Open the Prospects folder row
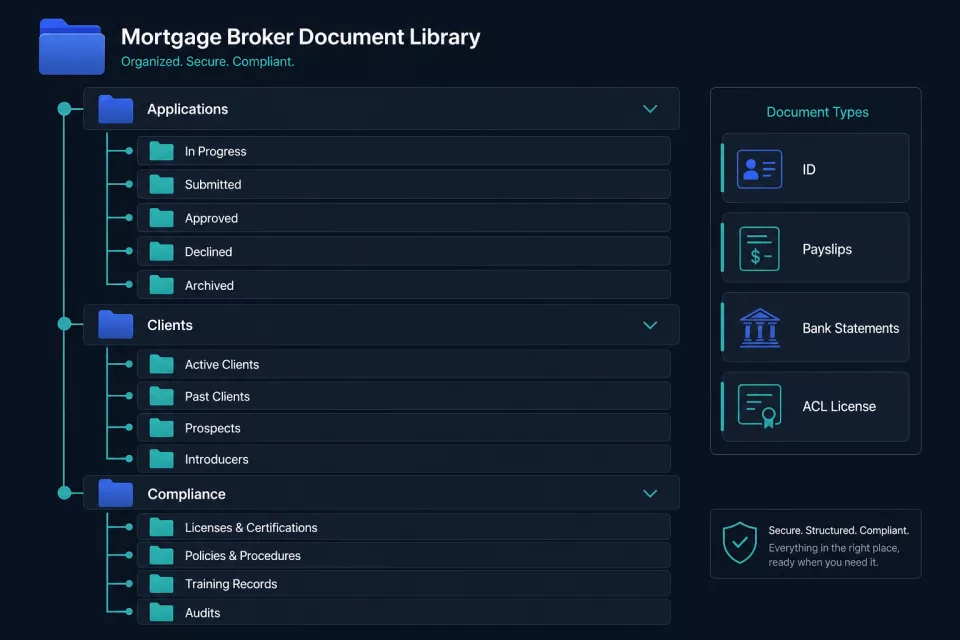This screenshot has height=640, width=960. (x=404, y=427)
